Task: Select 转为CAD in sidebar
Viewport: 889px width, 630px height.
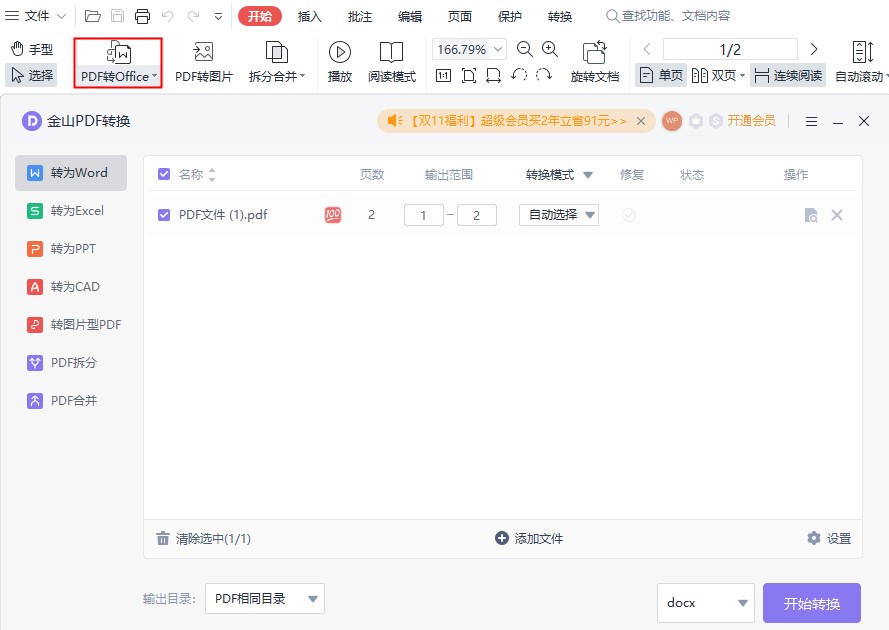Action: pos(71,287)
